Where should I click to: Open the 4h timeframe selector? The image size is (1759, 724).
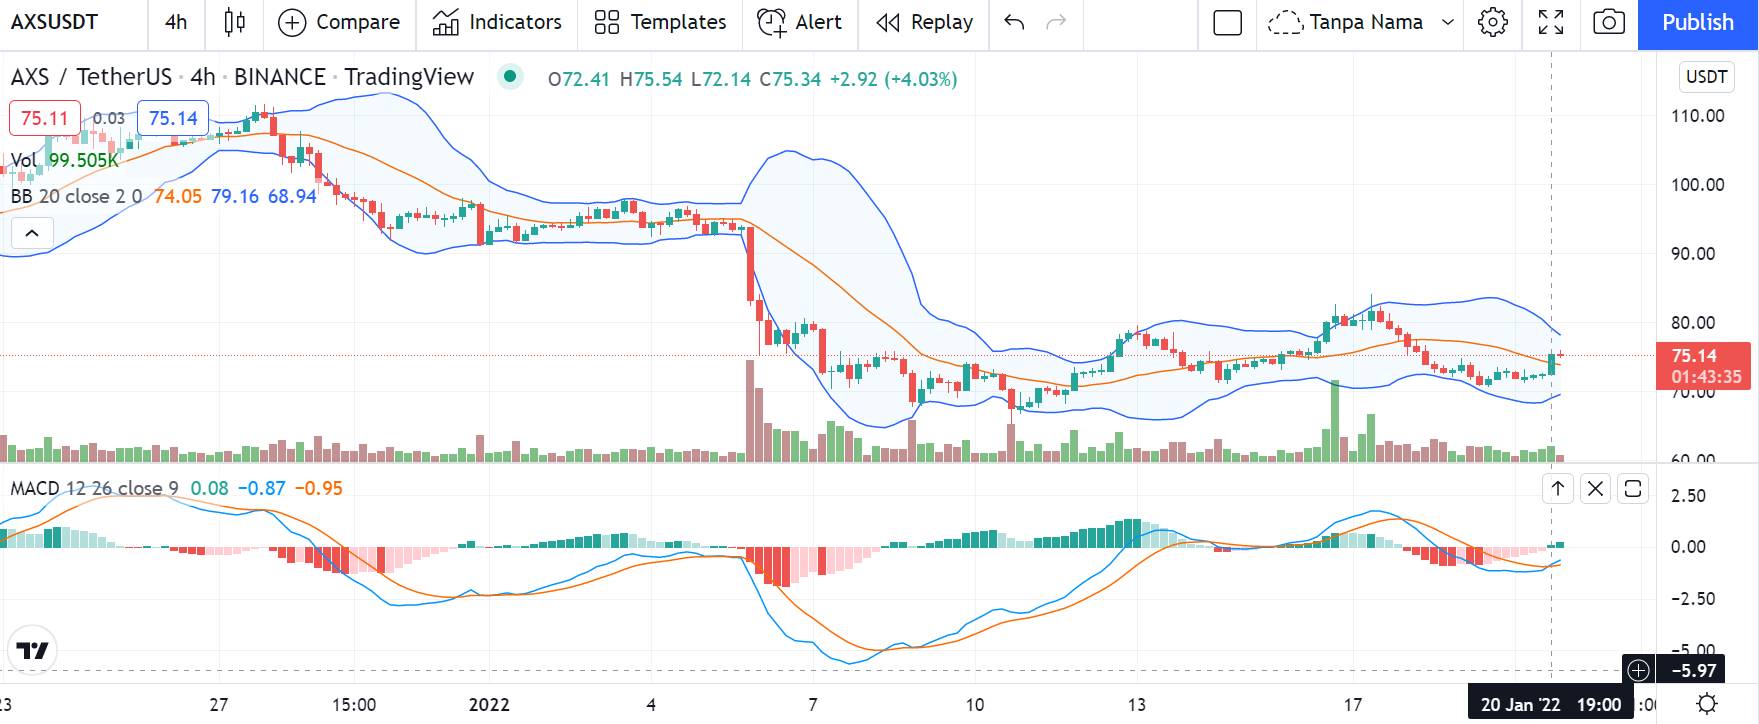(176, 22)
